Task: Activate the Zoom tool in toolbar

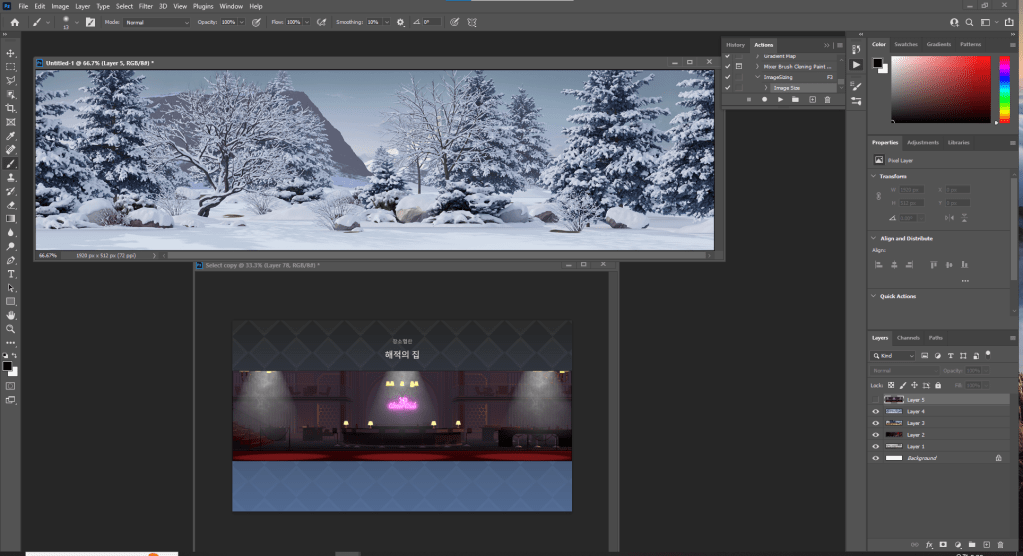Action: (11, 328)
